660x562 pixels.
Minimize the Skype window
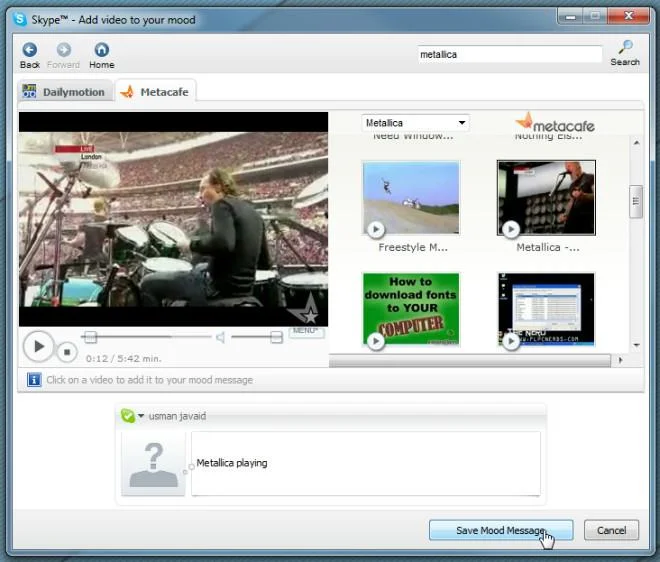click(571, 16)
